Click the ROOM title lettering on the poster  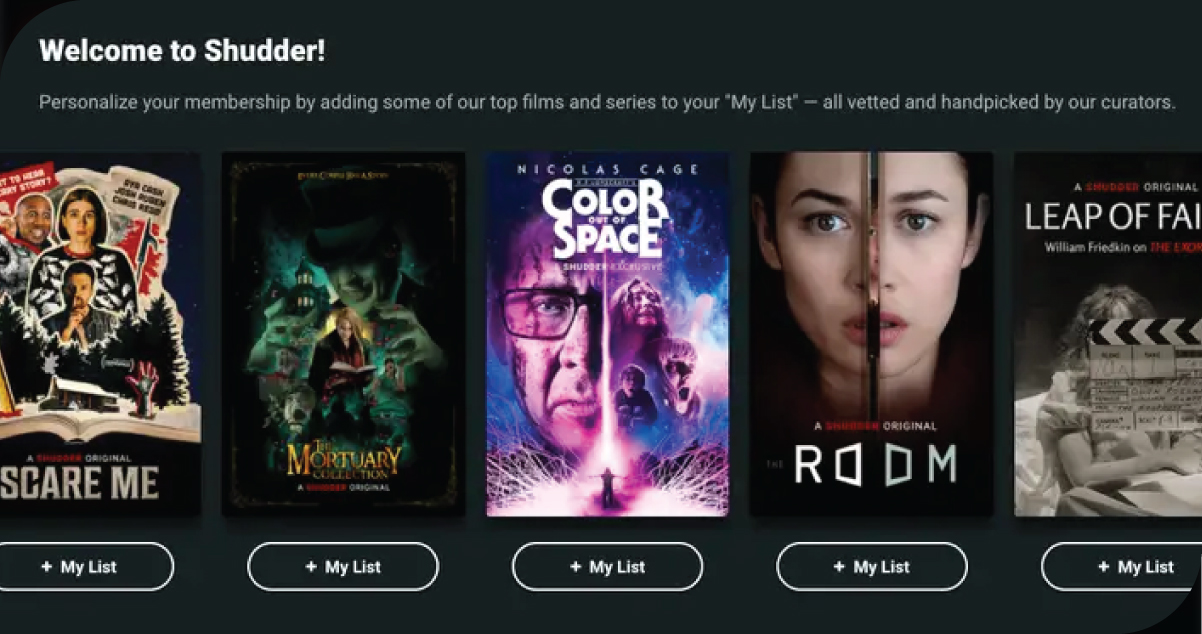pos(876,464)
